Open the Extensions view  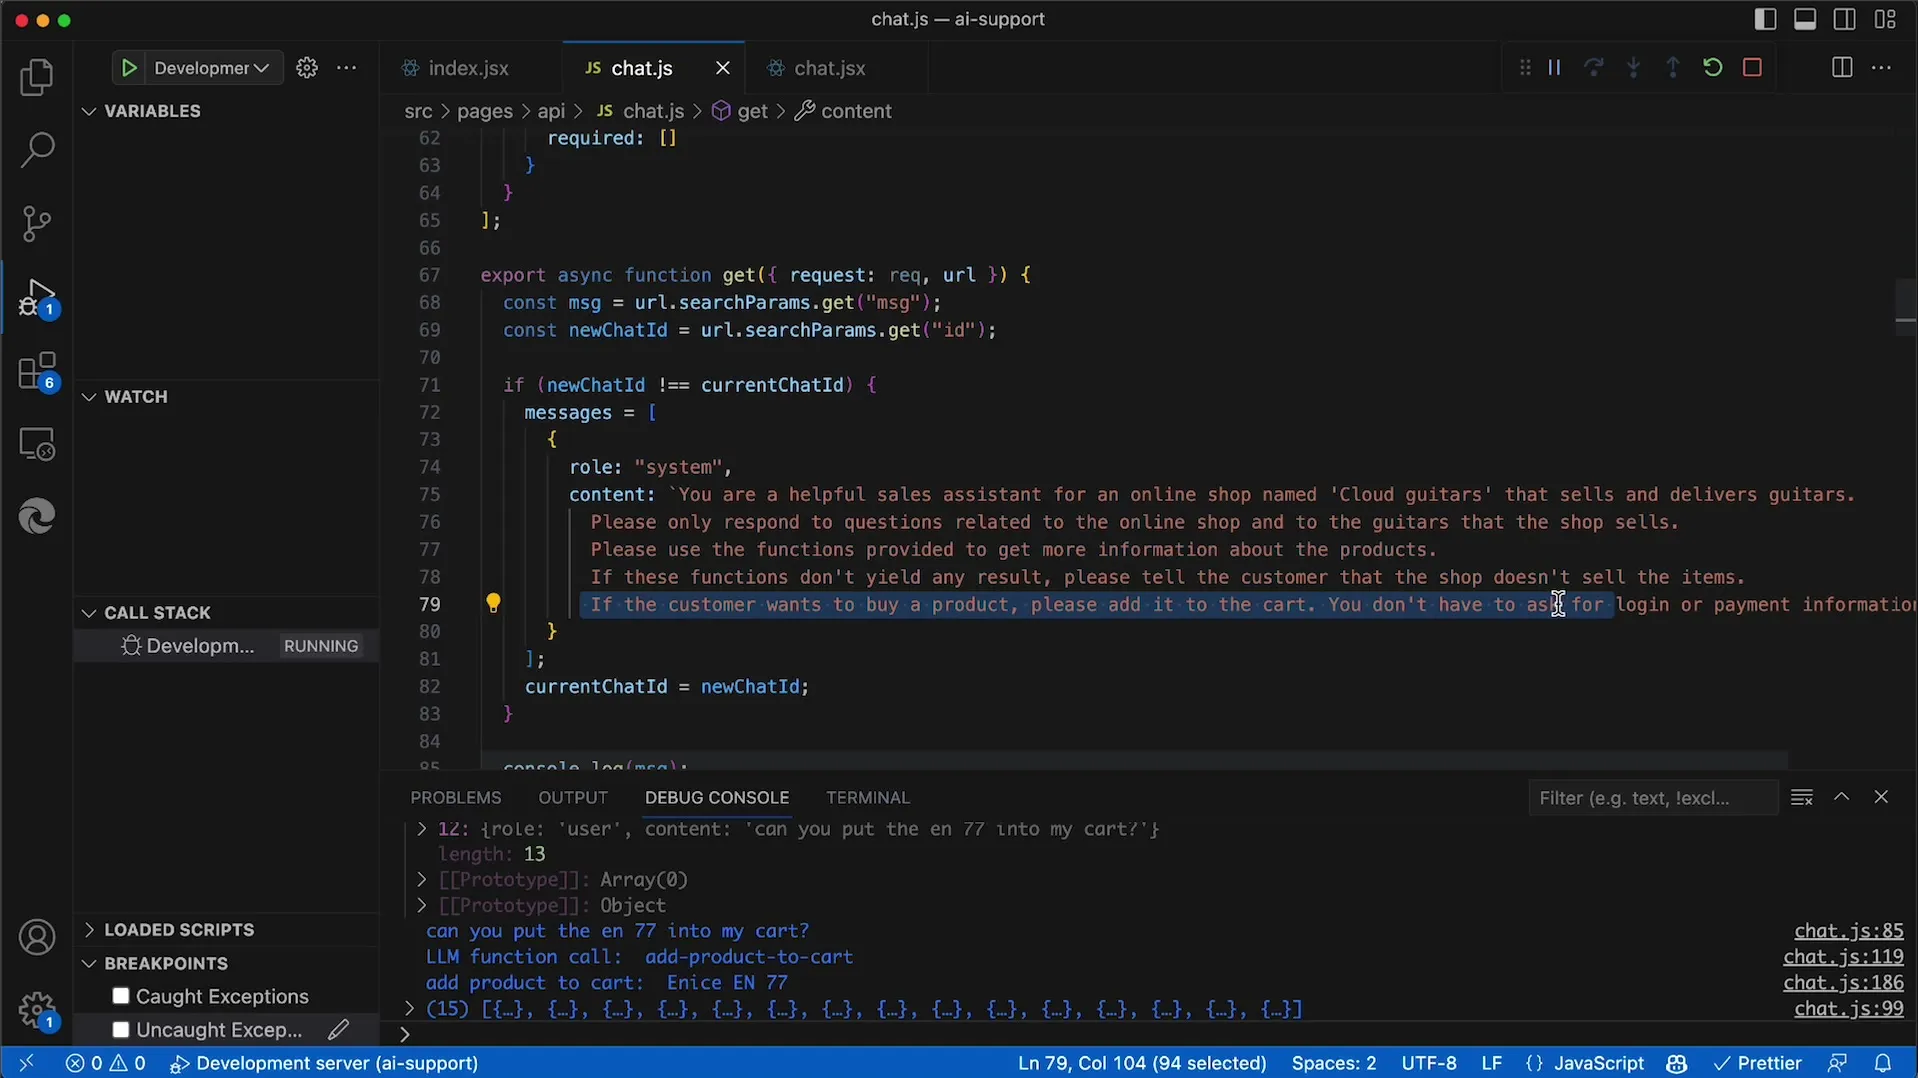[37, 371]
